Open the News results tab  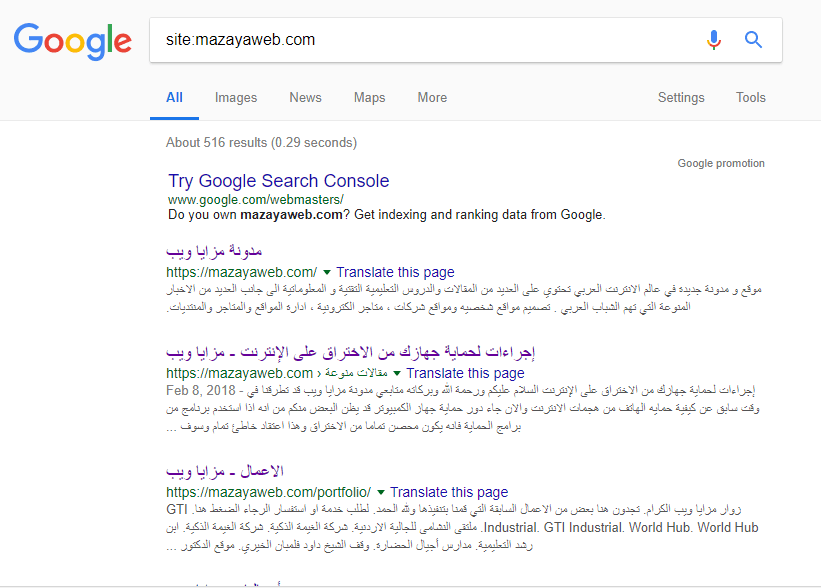tap(305, 98)
